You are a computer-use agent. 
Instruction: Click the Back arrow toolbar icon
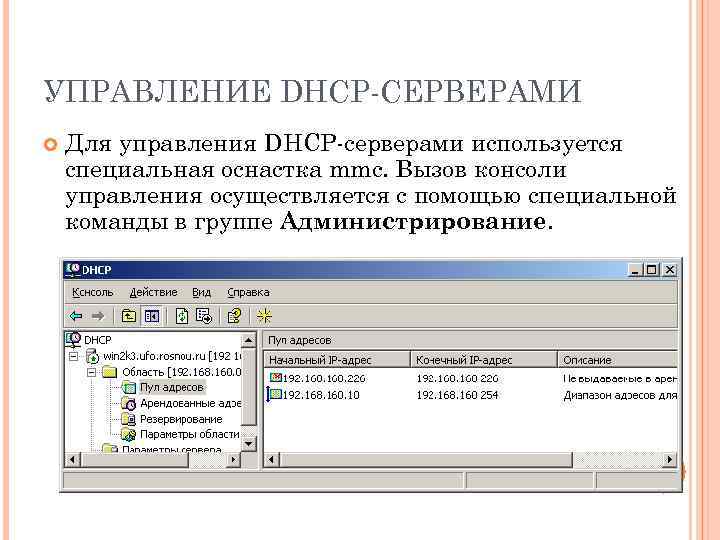[76, 316]
